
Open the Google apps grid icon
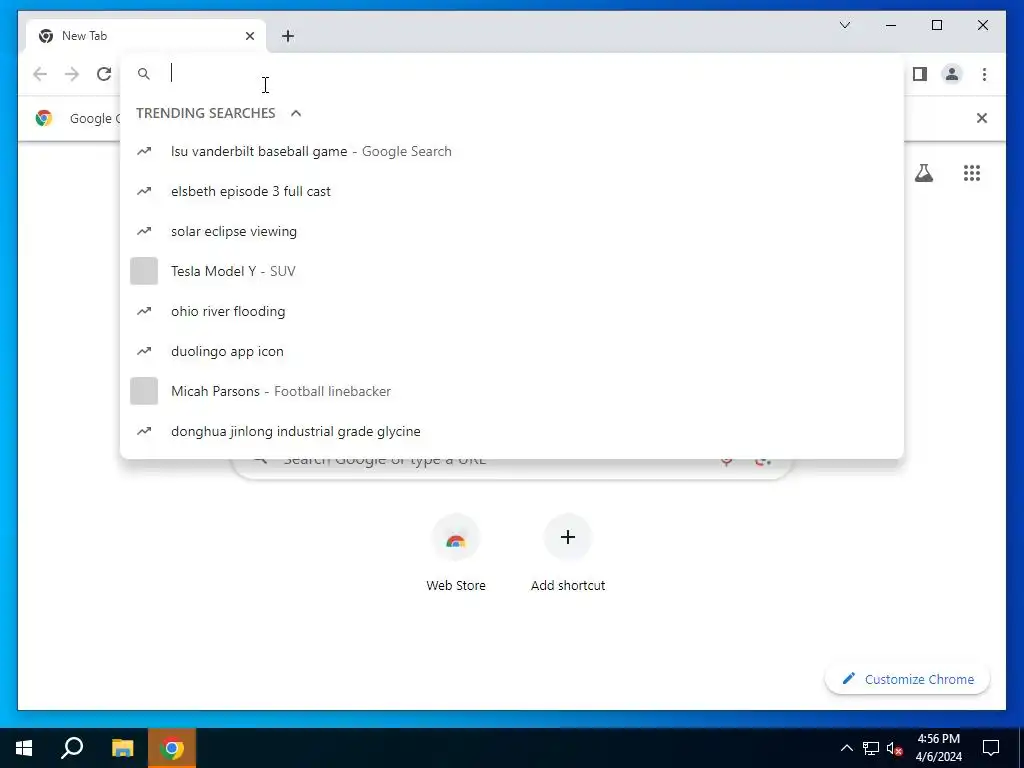point(972,173)
